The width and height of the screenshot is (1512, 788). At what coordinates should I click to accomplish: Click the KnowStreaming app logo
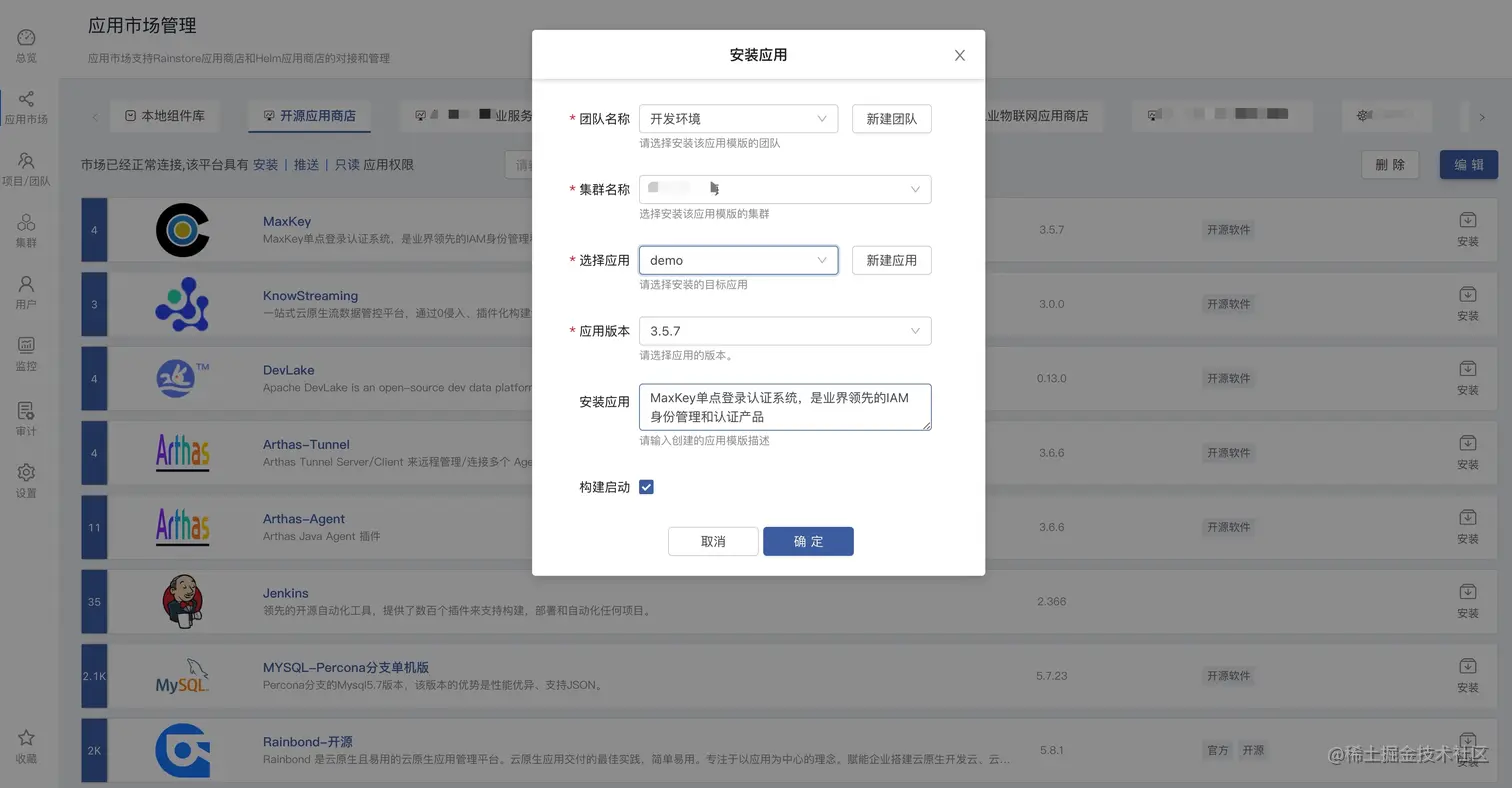coord(182,304)
